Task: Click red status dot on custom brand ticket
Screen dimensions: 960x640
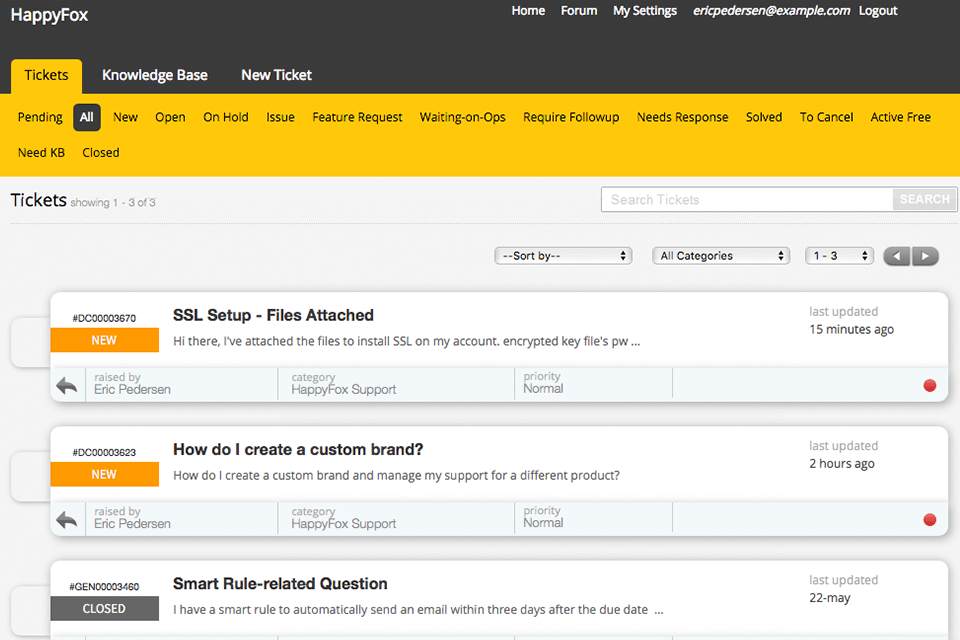Action: pyautogui.click(x=929, y=519)
